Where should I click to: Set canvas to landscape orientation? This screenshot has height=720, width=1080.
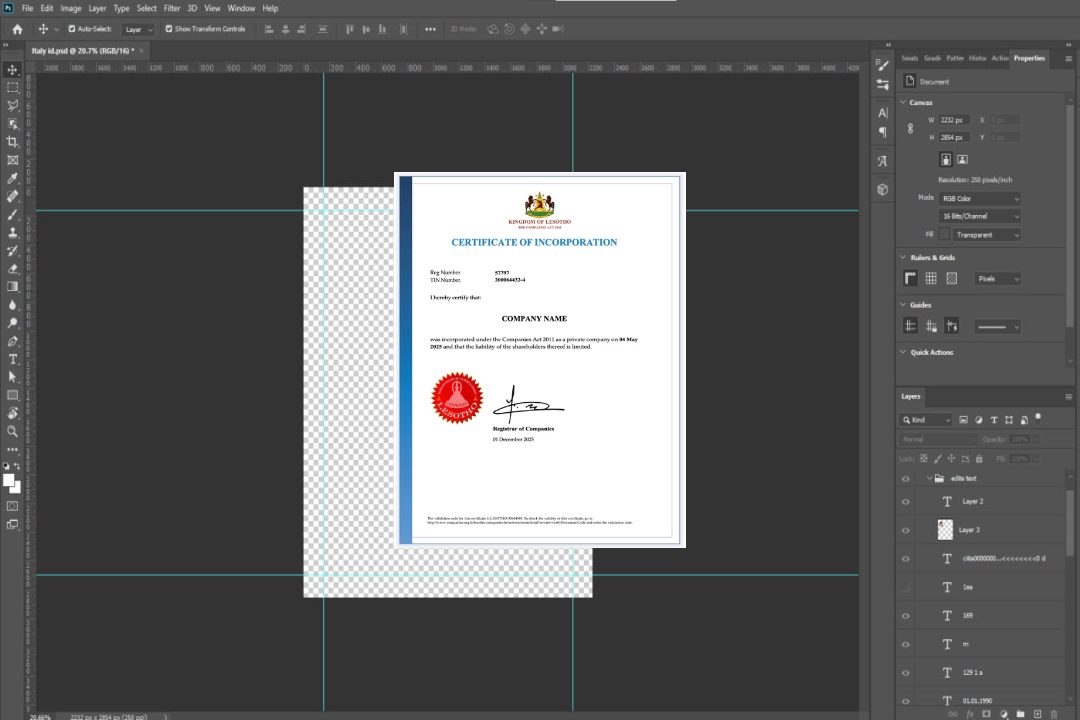tap(963, 160)
